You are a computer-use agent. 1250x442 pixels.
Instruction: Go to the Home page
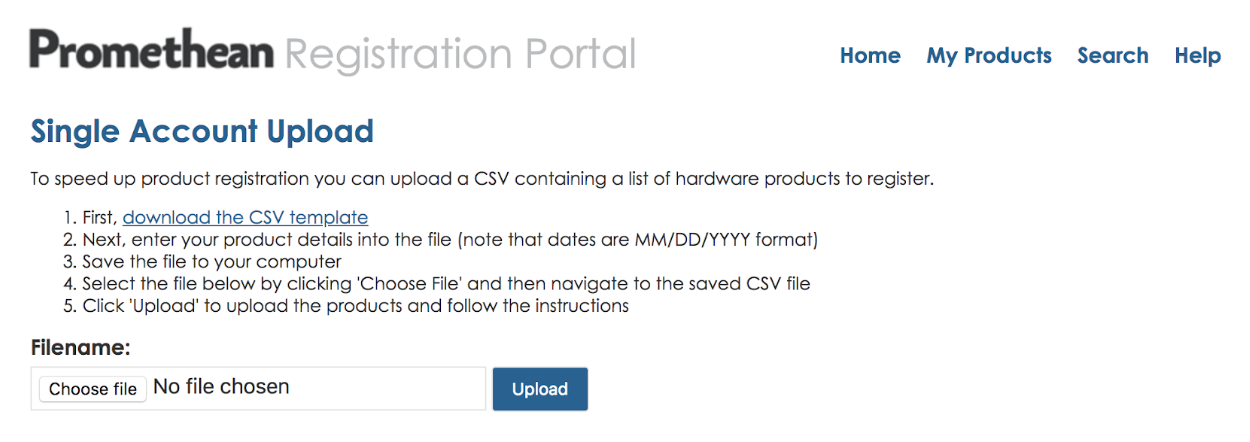coord(870,56)
